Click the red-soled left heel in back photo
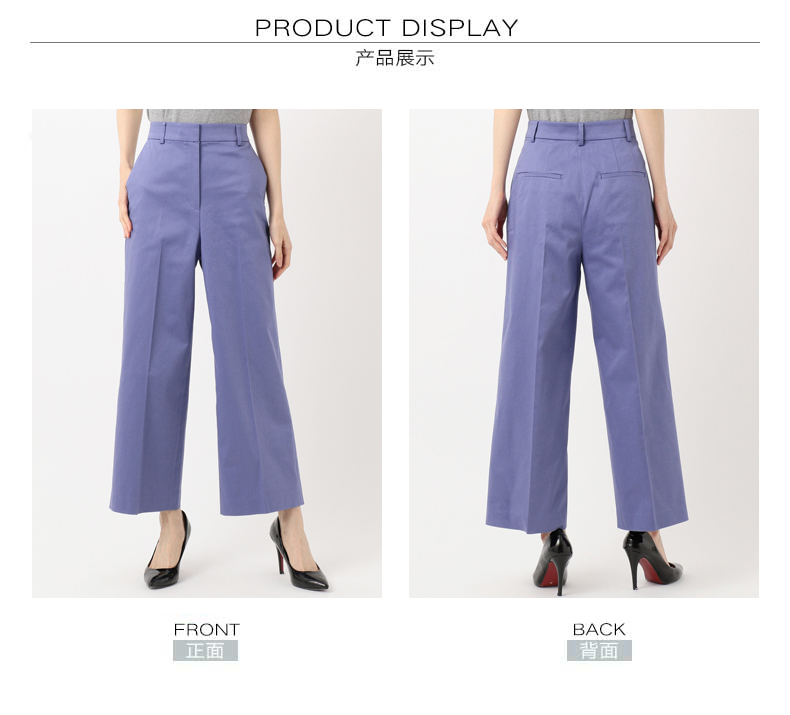This screenshot has height=715, width=790. (x=553, y=561)
